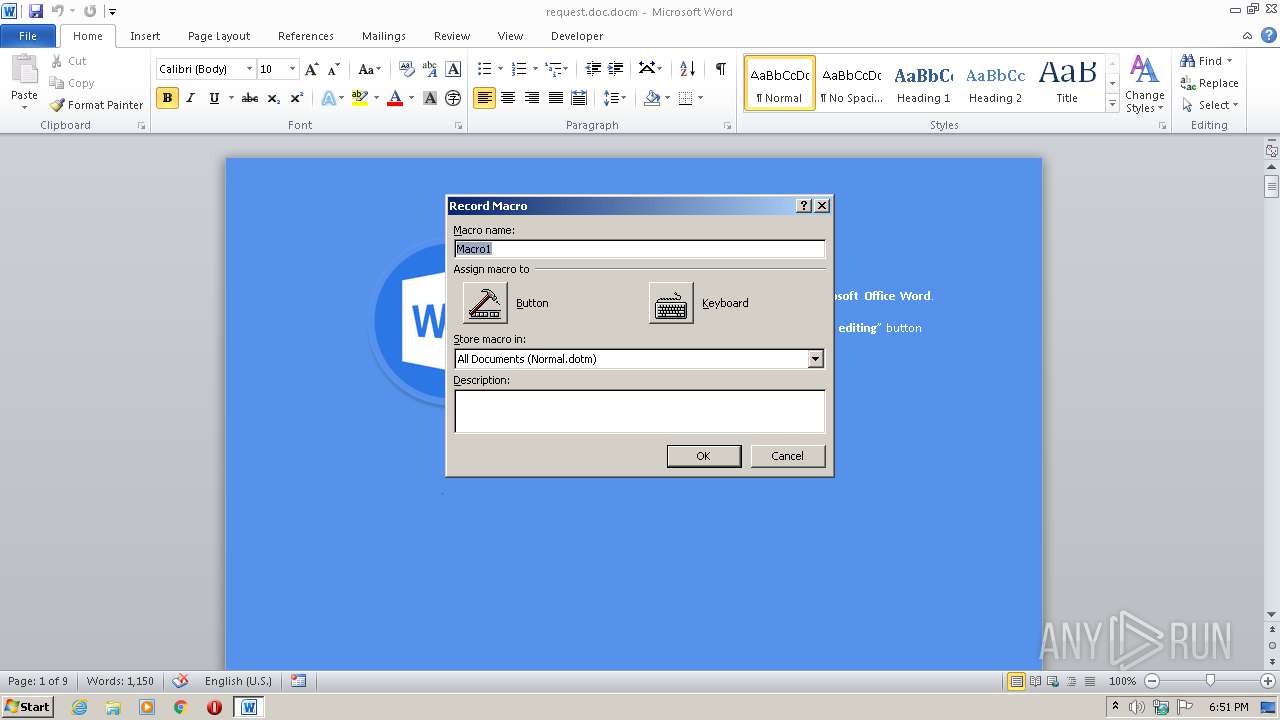Switch to the References tab
This screenshot has width=1280, height=720.
[306, 36]
